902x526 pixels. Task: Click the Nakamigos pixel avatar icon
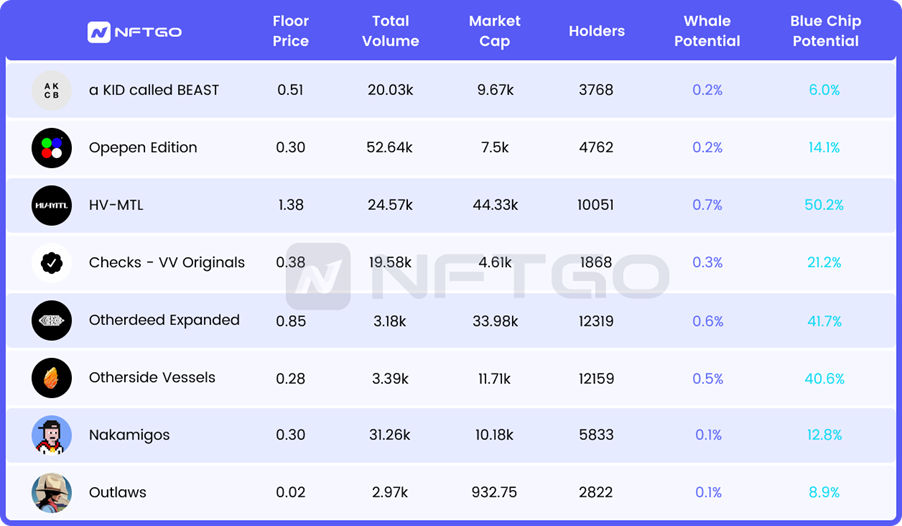coord(52,435)
